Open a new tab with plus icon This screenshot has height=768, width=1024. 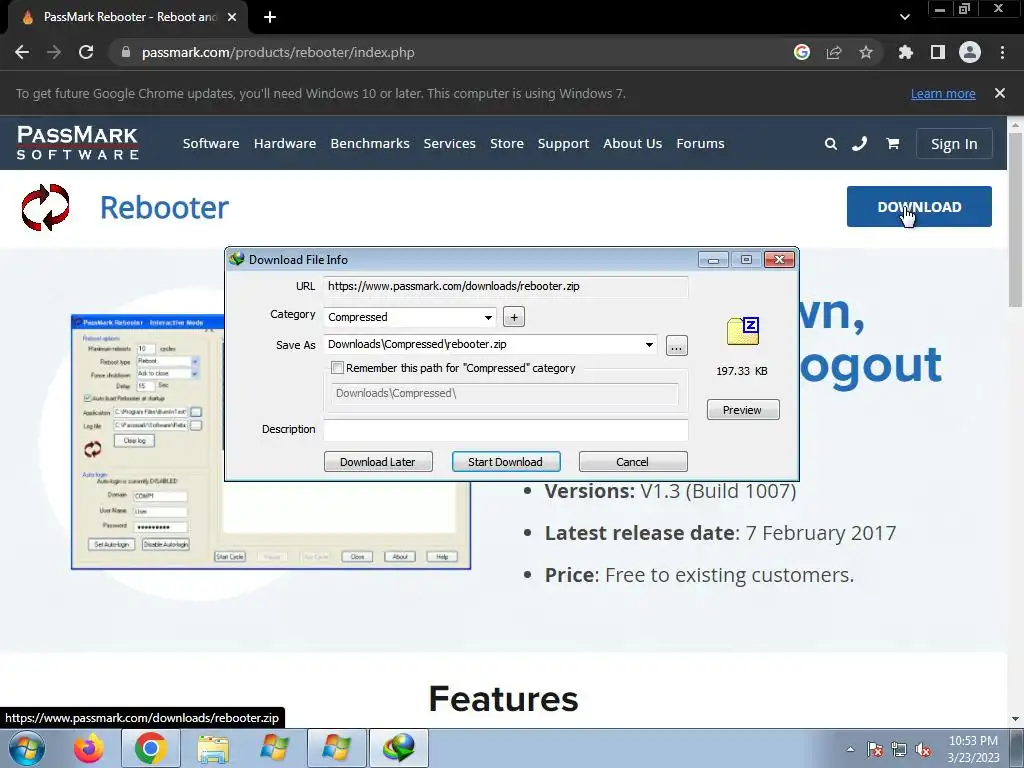(x=270, y=17)
